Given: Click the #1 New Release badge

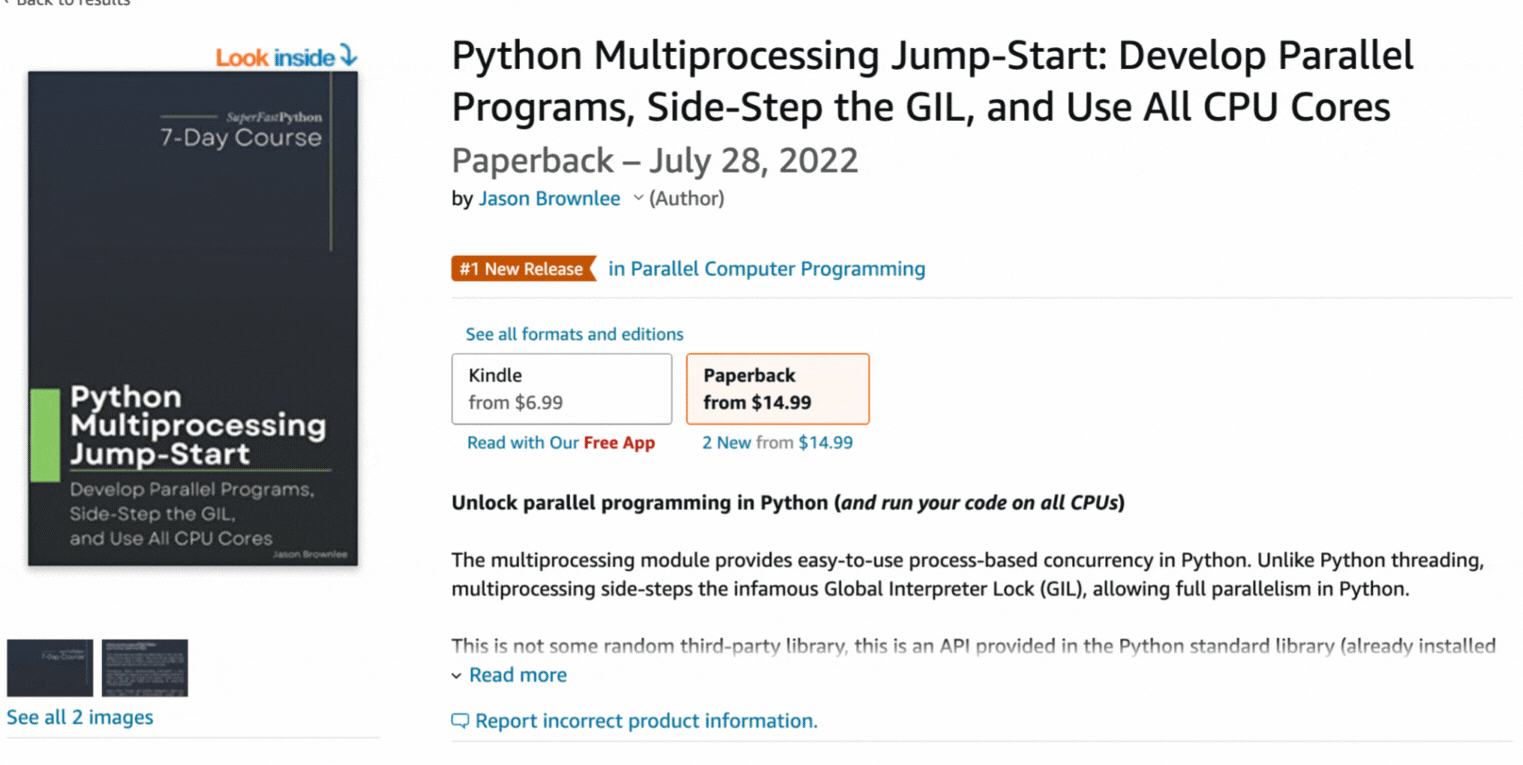Looking at the screenshot, I should tap(521, 269).
